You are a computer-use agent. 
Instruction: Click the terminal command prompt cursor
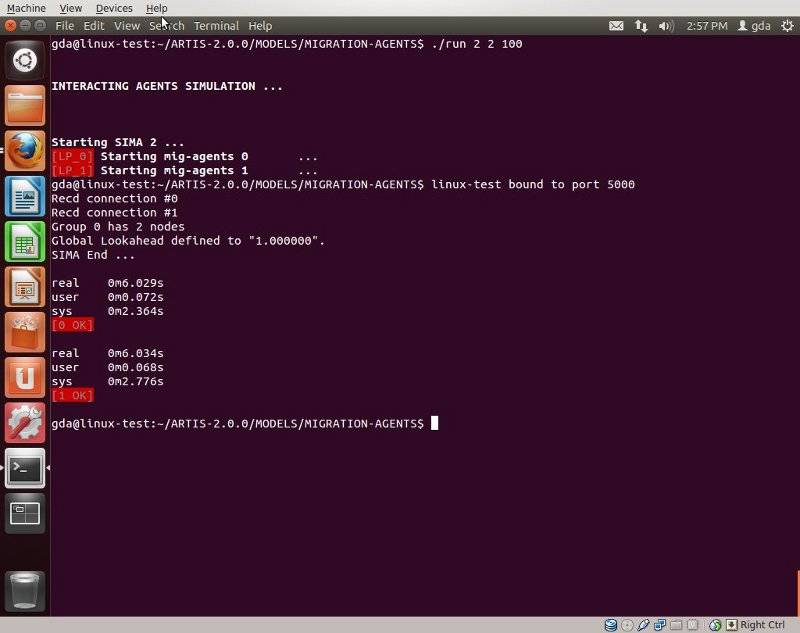pos(434,424)
